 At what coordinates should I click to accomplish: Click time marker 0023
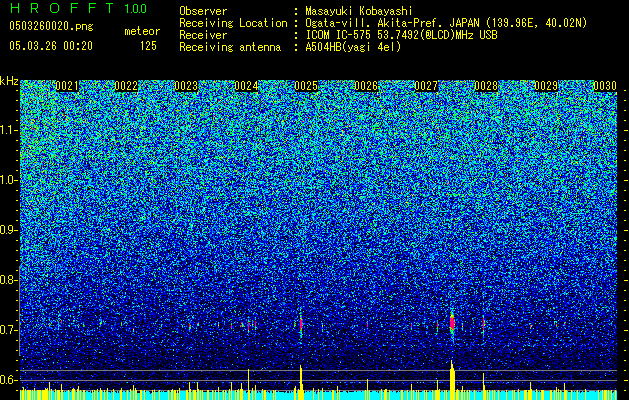186,86
